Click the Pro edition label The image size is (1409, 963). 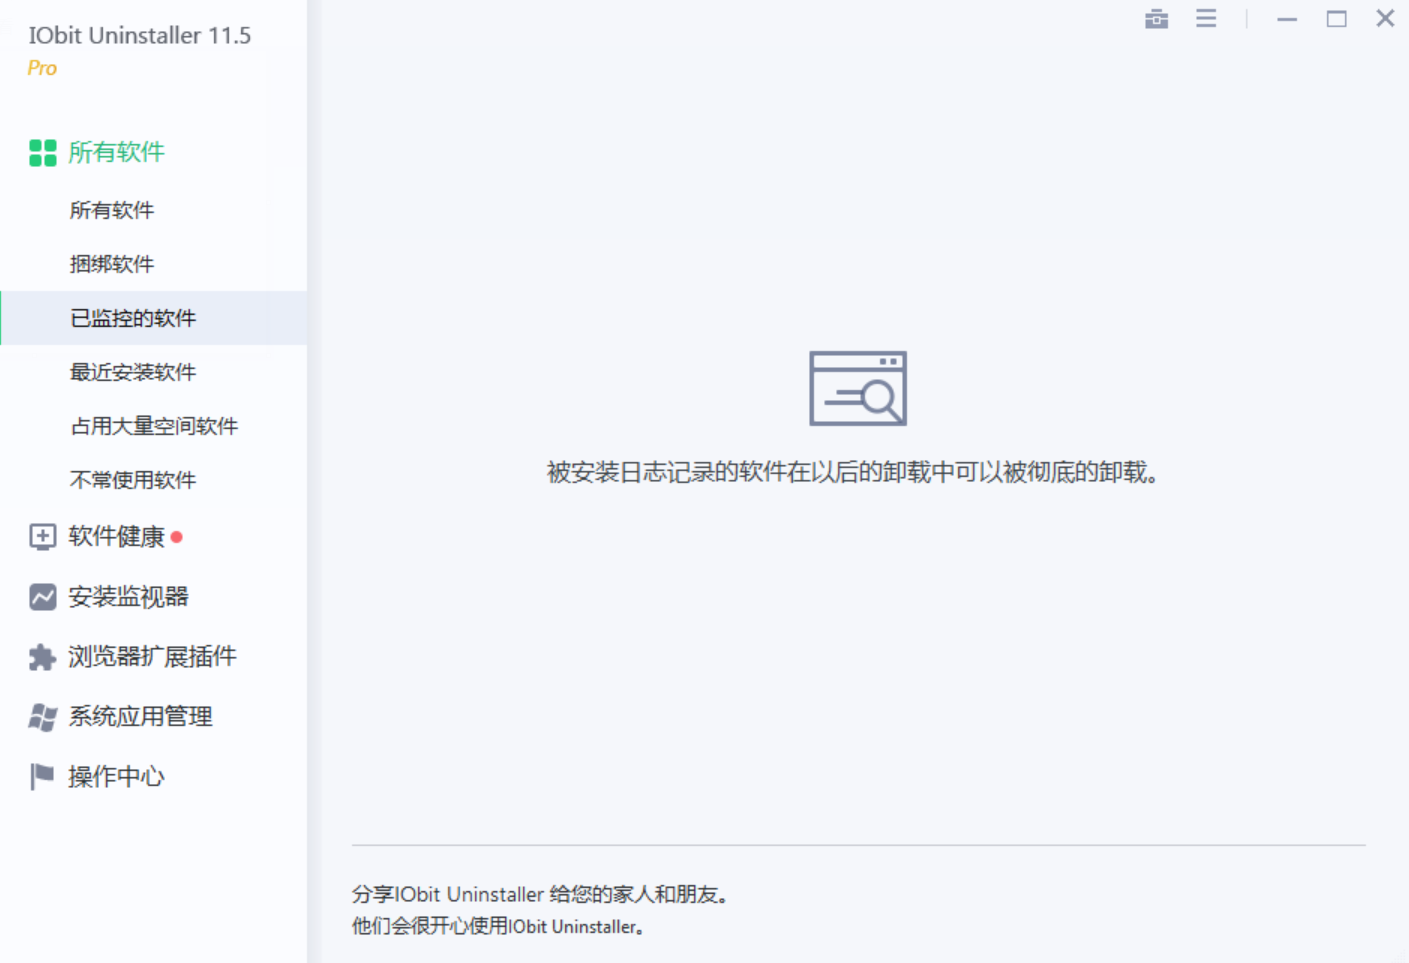[x=42, y=68]
